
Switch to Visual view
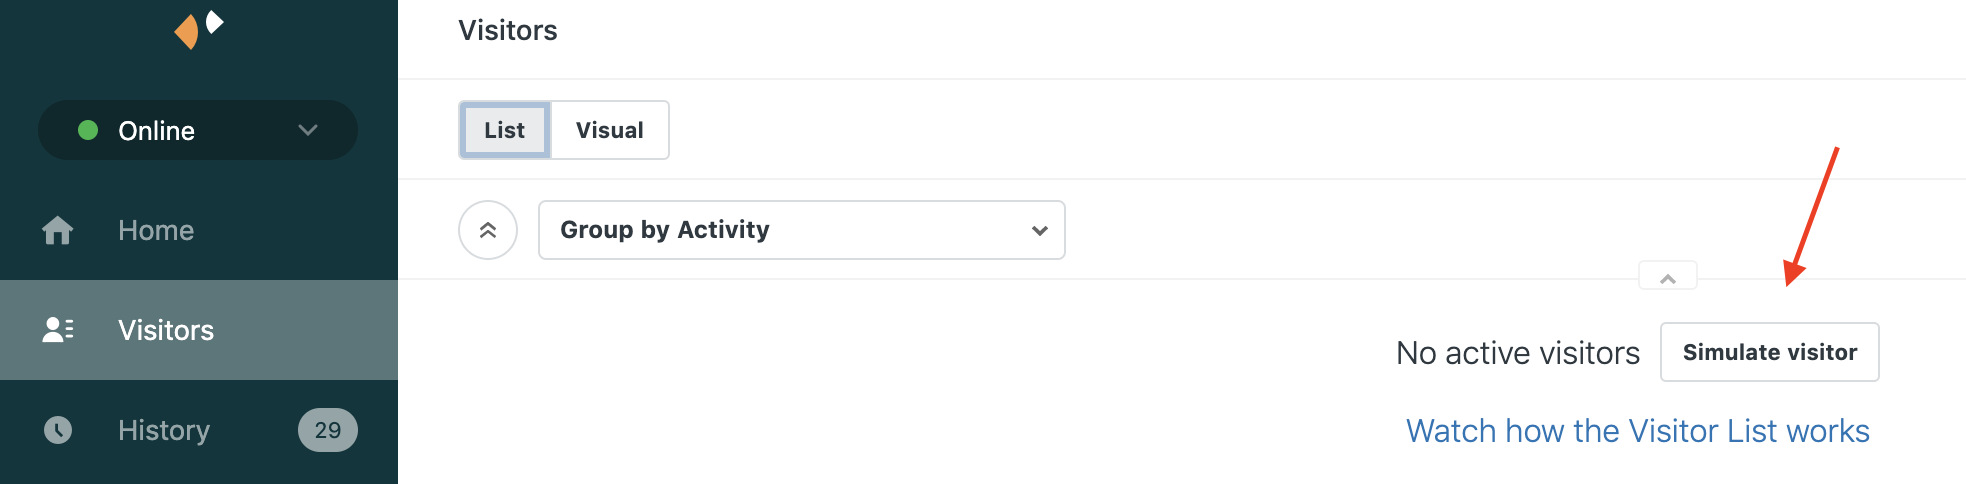610,130
